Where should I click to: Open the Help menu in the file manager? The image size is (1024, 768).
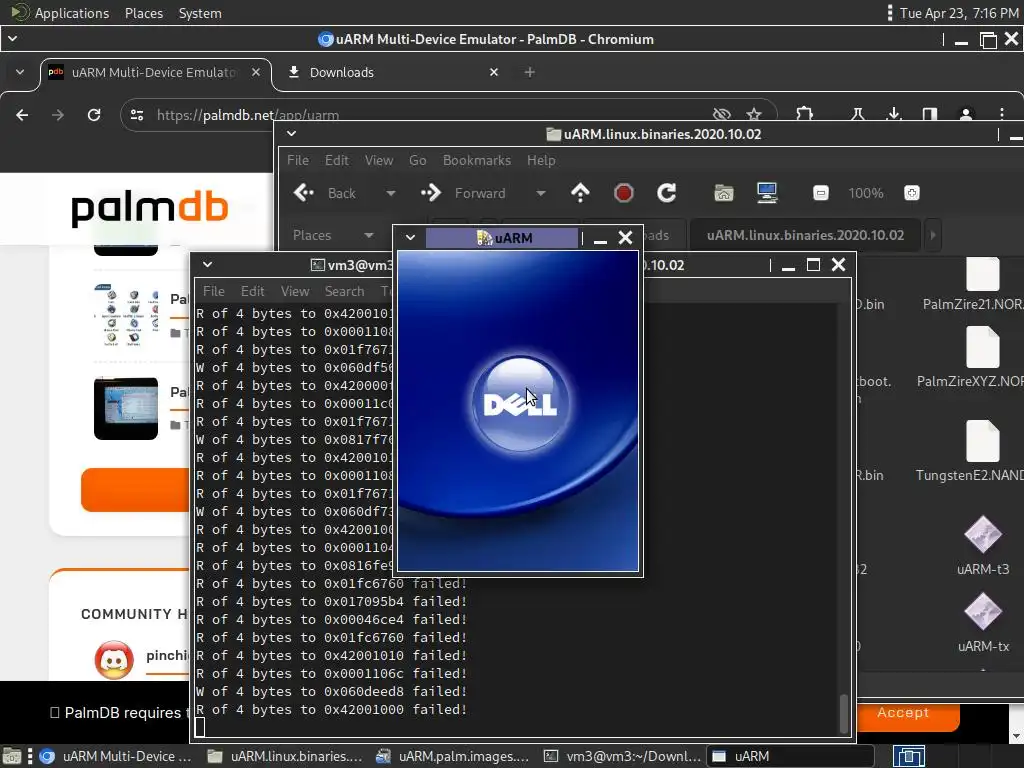pyautogui.click(x=541, y=160)
